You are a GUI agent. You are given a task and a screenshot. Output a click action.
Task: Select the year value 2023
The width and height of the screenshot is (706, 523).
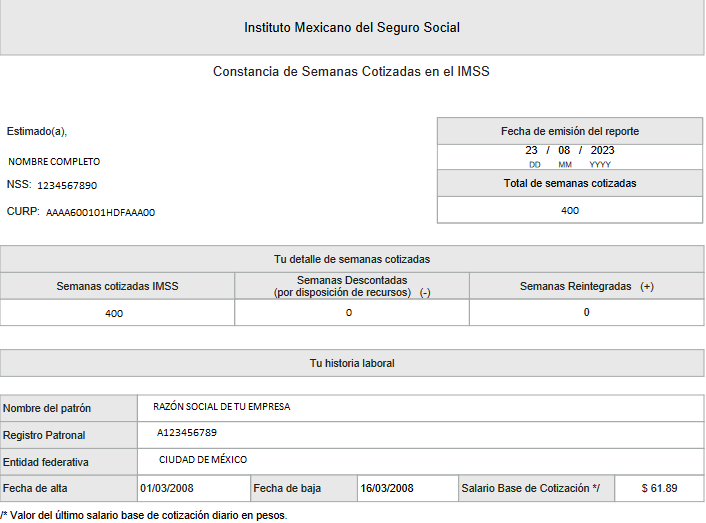tap(602, 150)
